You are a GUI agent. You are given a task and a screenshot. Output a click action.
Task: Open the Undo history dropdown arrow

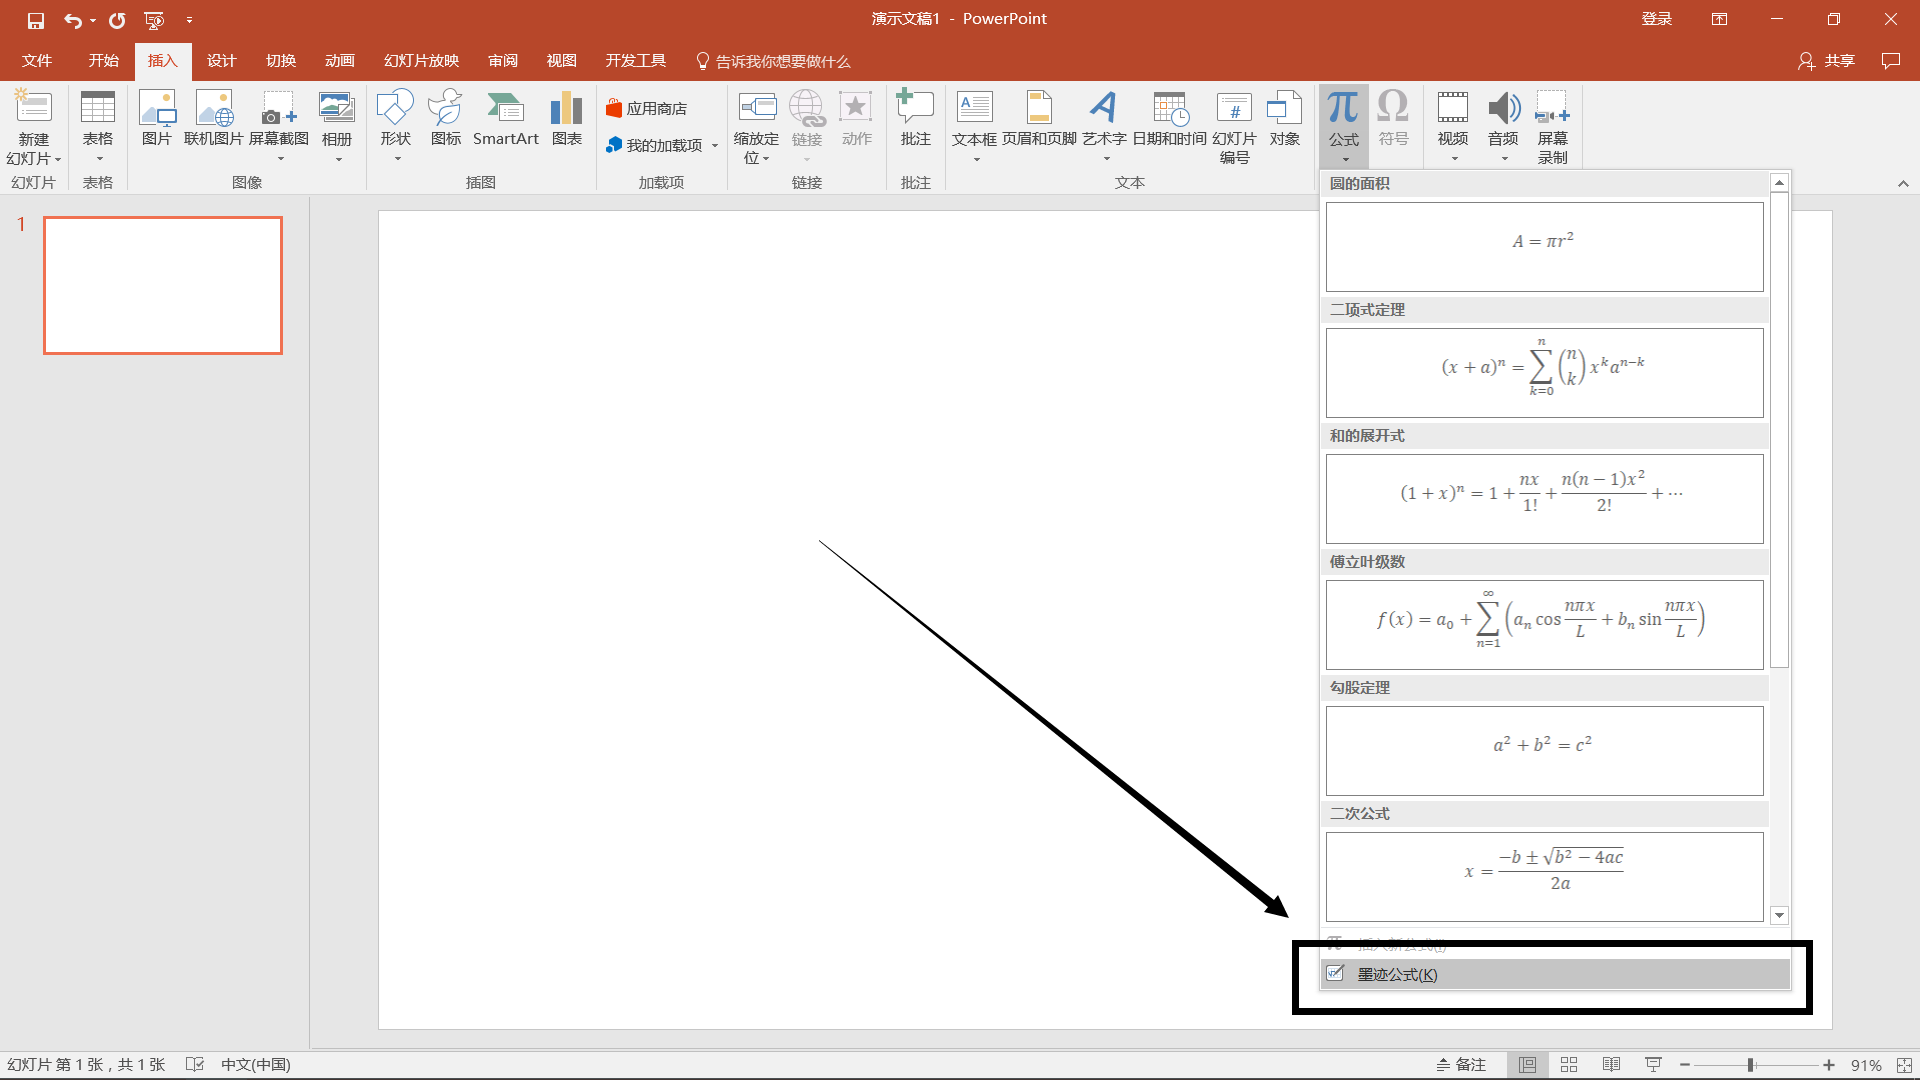pos(93,20)
